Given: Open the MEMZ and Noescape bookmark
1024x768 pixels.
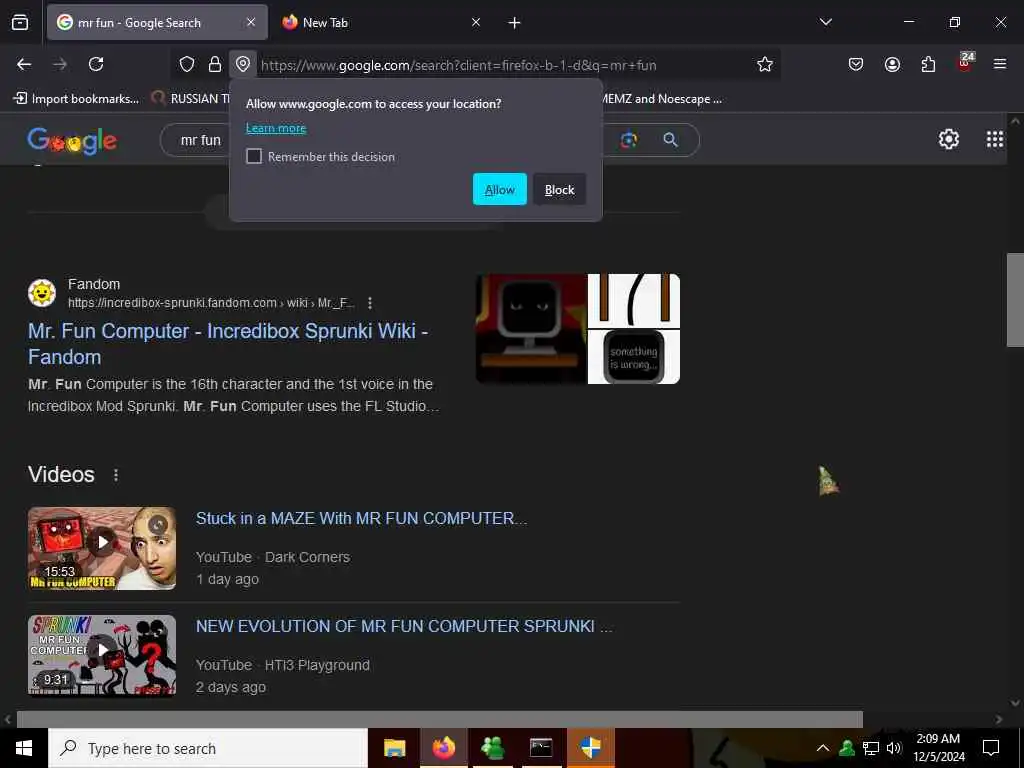Looking at the screenshot, I should 662,99.
